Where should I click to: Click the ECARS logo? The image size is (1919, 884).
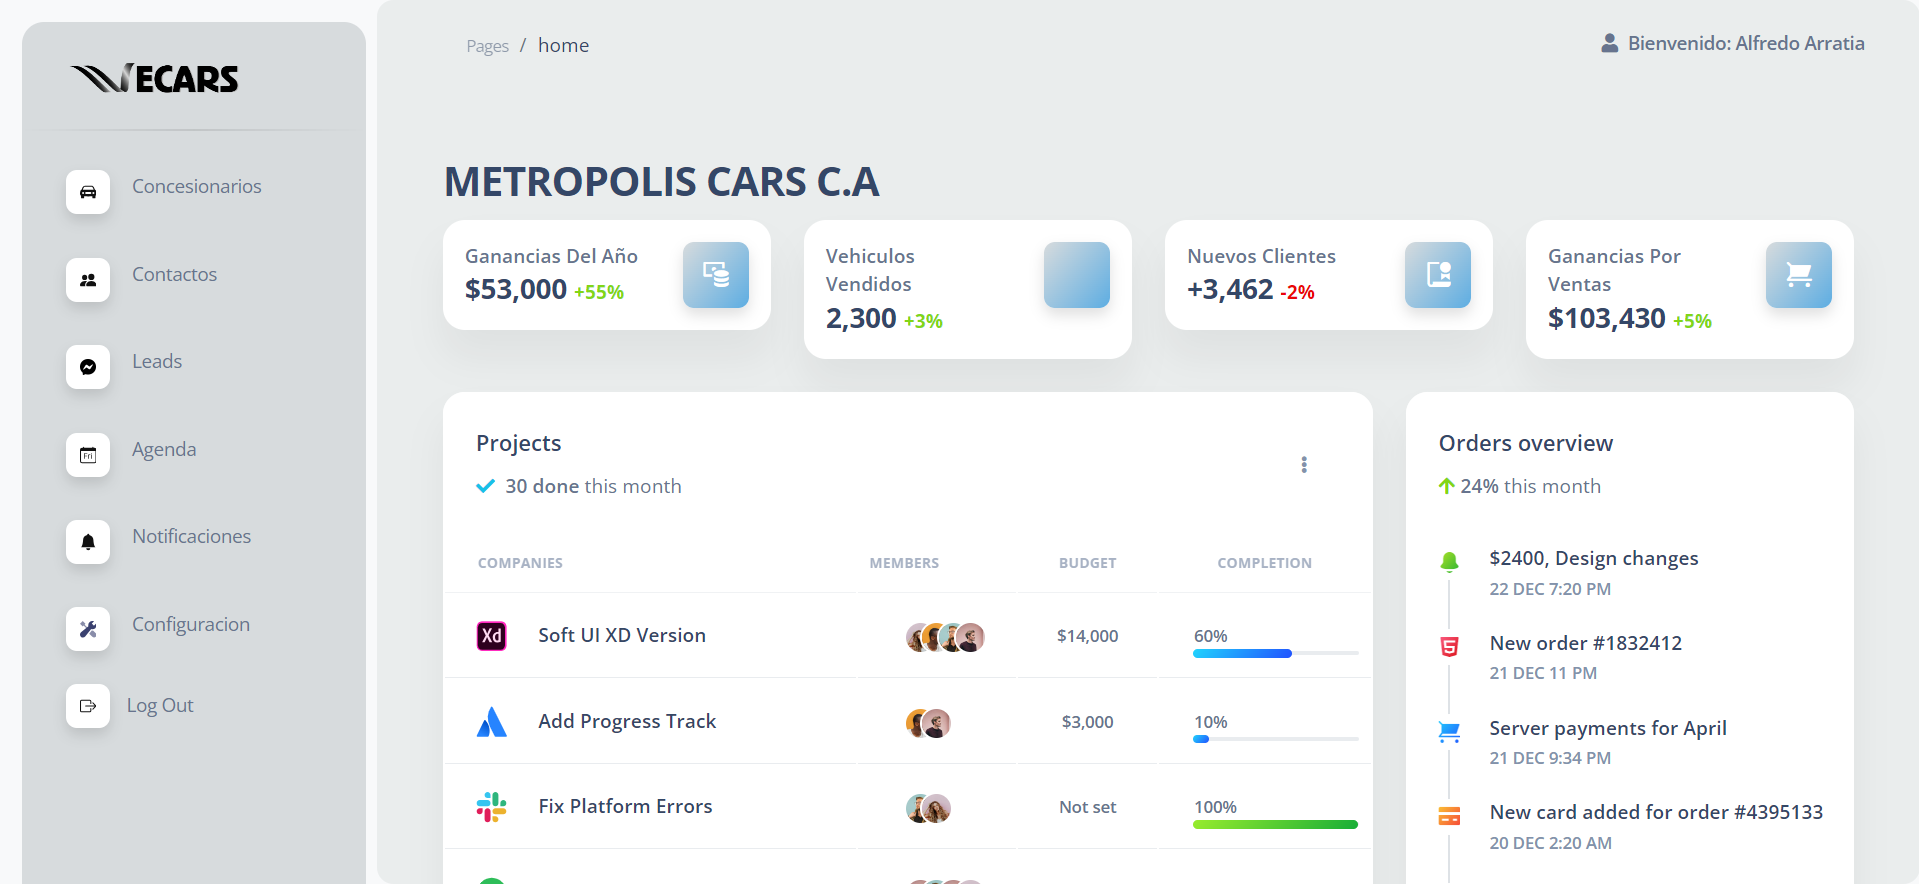(155, 78)
